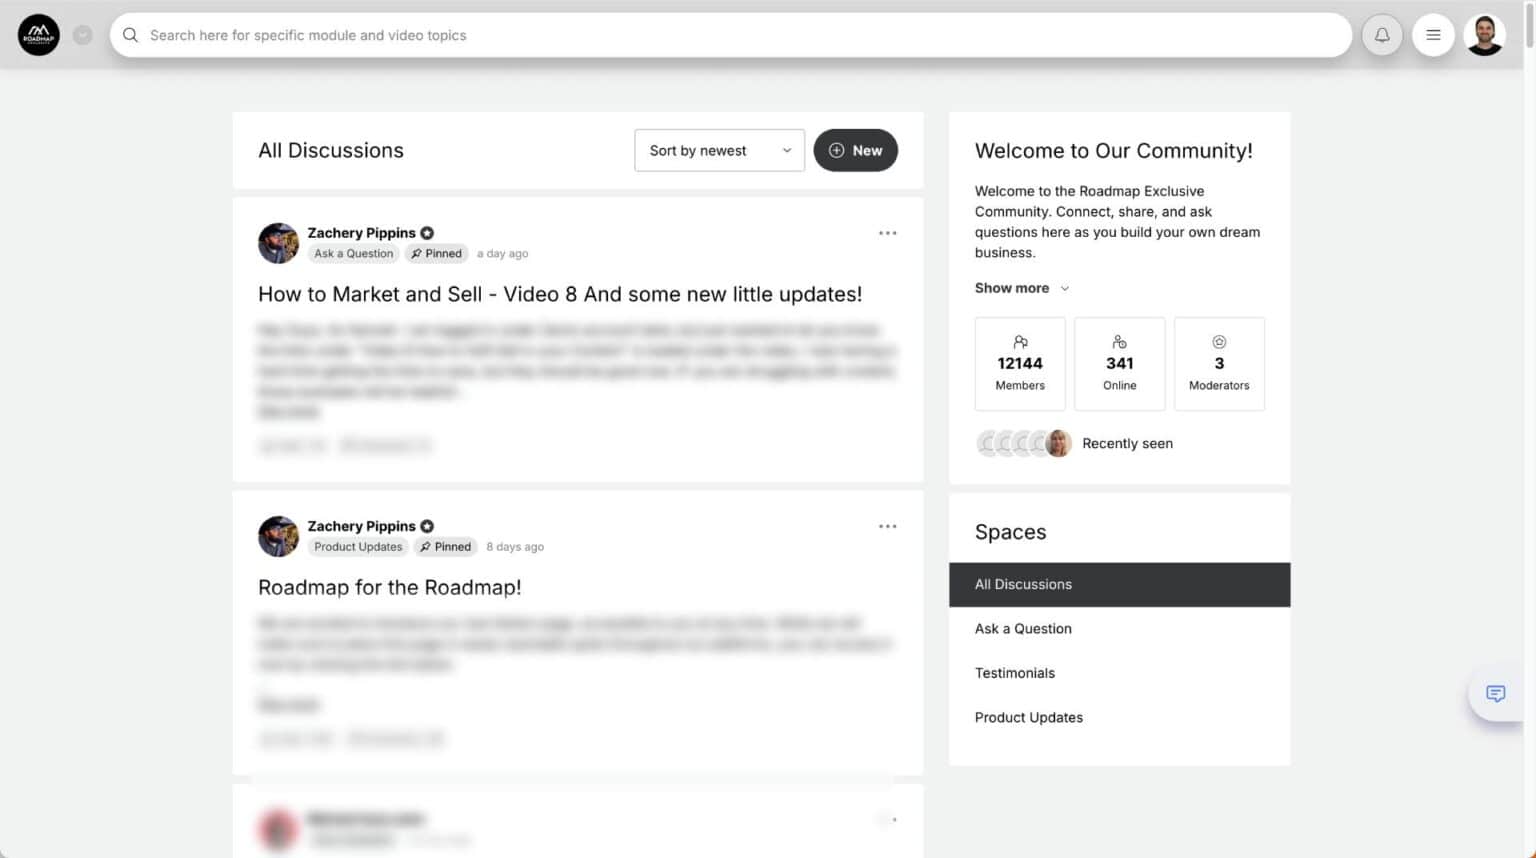Screen dimensions: 1536x858
Task: Open options menu on Video 8 post
Action: pyautogui.click(x=887, y=233)
